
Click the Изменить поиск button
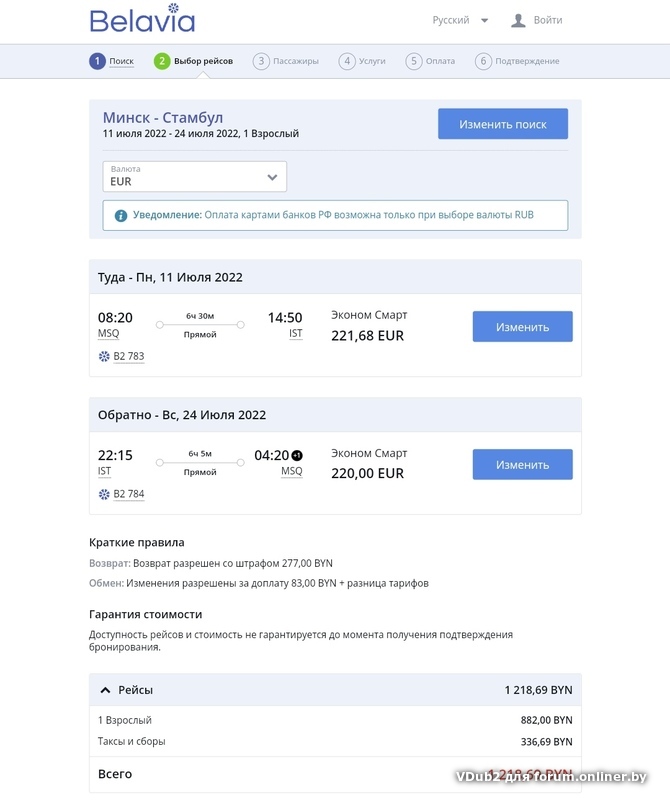[x=503, y=124]
